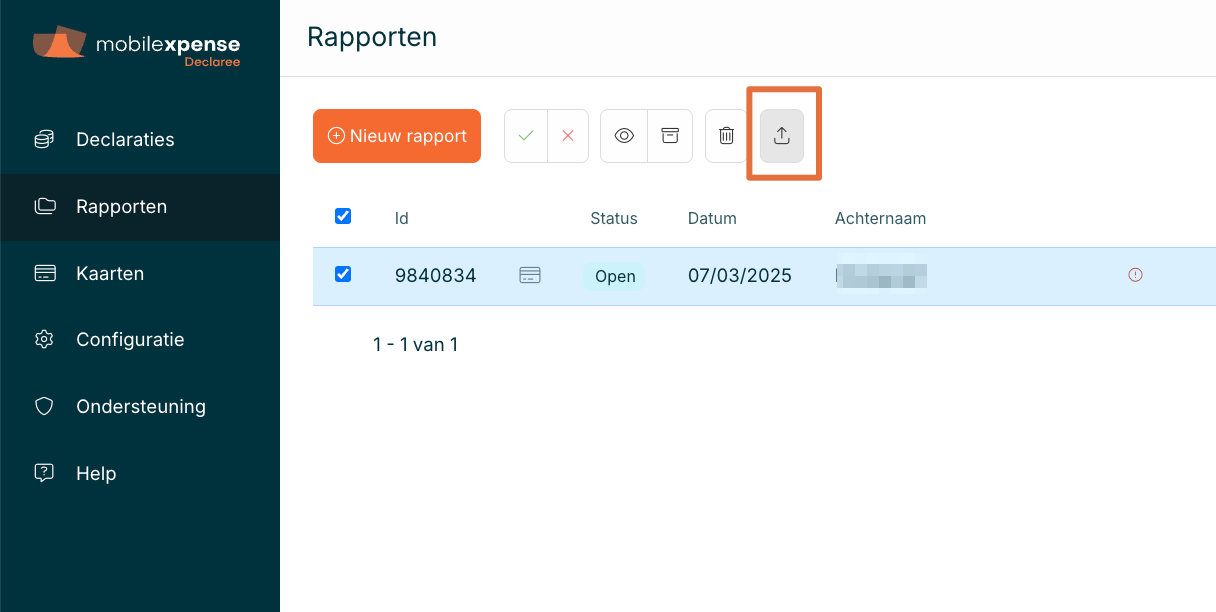Open Declaraties in the sidebar
Image resolution: width=1216 pixels, height=612 pixels.
[125, 139]
